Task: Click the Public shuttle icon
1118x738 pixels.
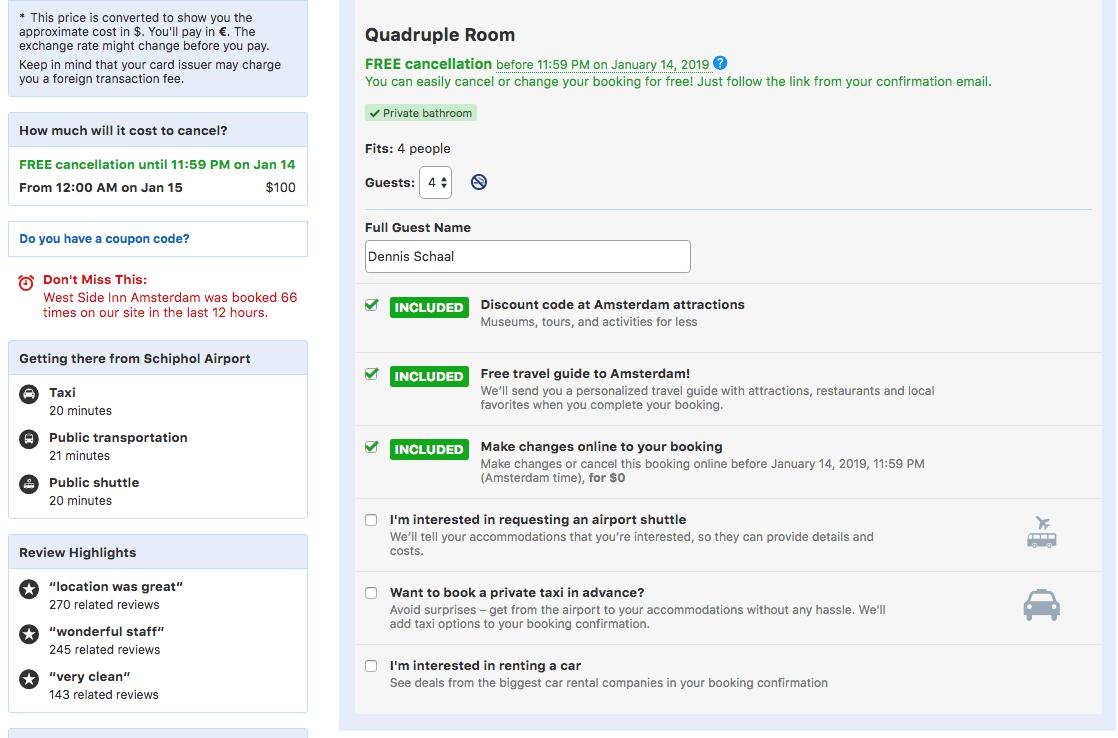Action: (x=29, y=484)
